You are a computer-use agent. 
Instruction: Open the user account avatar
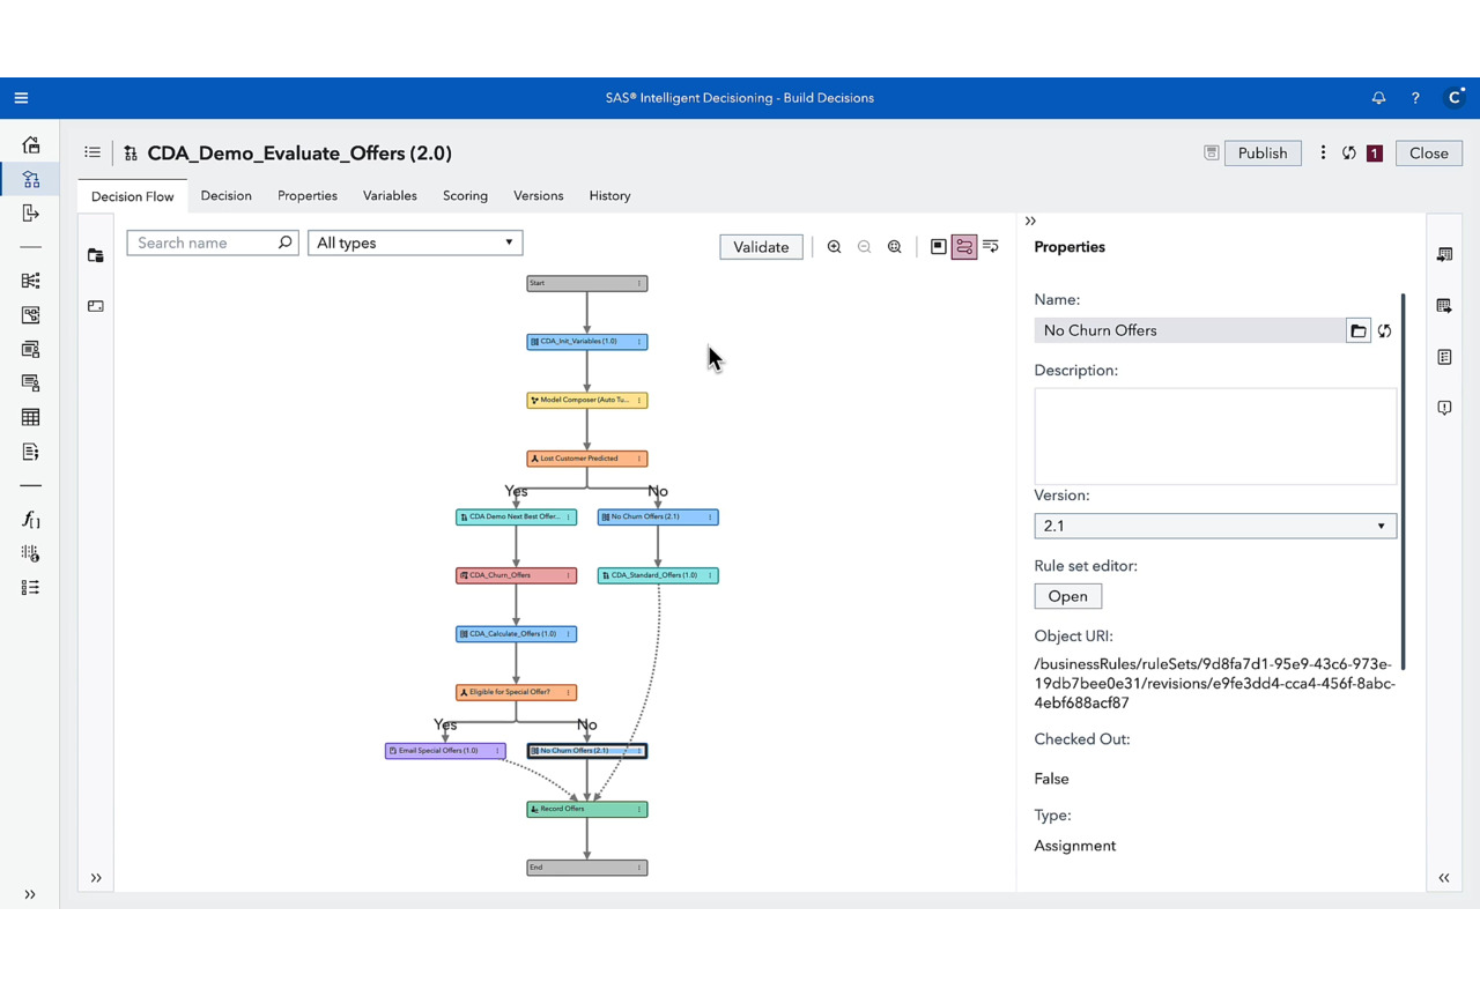pos(1455,97)
